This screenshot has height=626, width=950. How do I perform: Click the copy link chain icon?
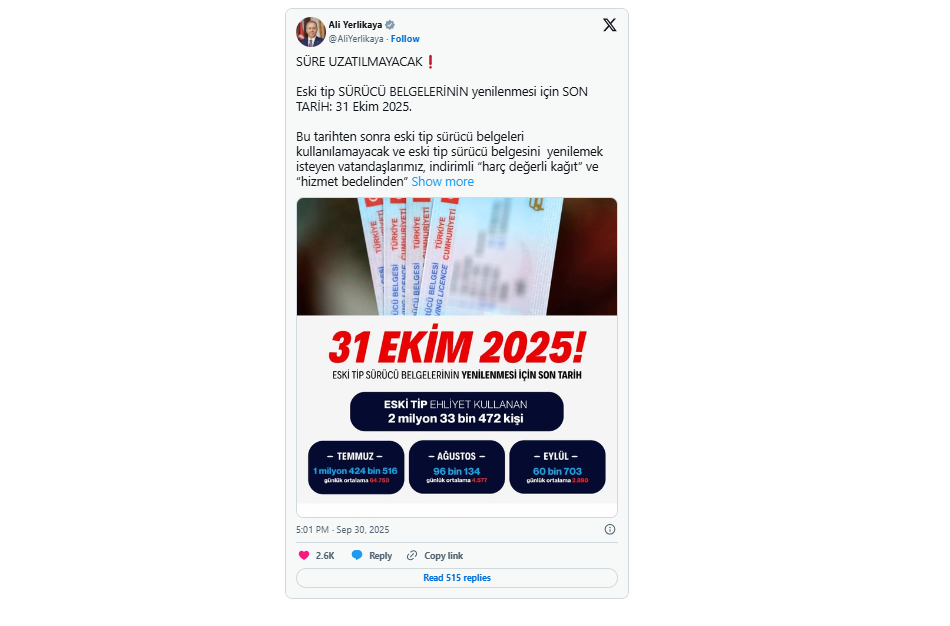coord(412,555)
